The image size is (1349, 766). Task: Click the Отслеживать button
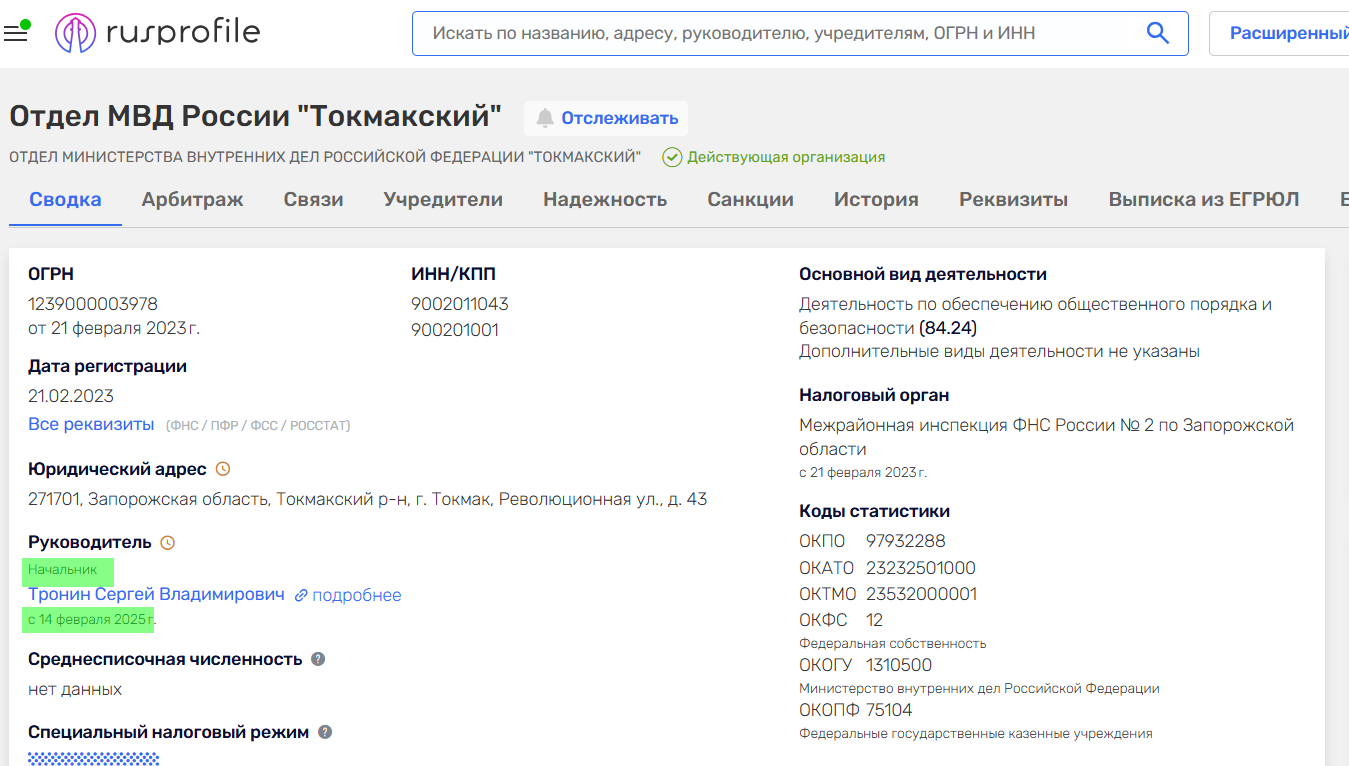(606, 118)
